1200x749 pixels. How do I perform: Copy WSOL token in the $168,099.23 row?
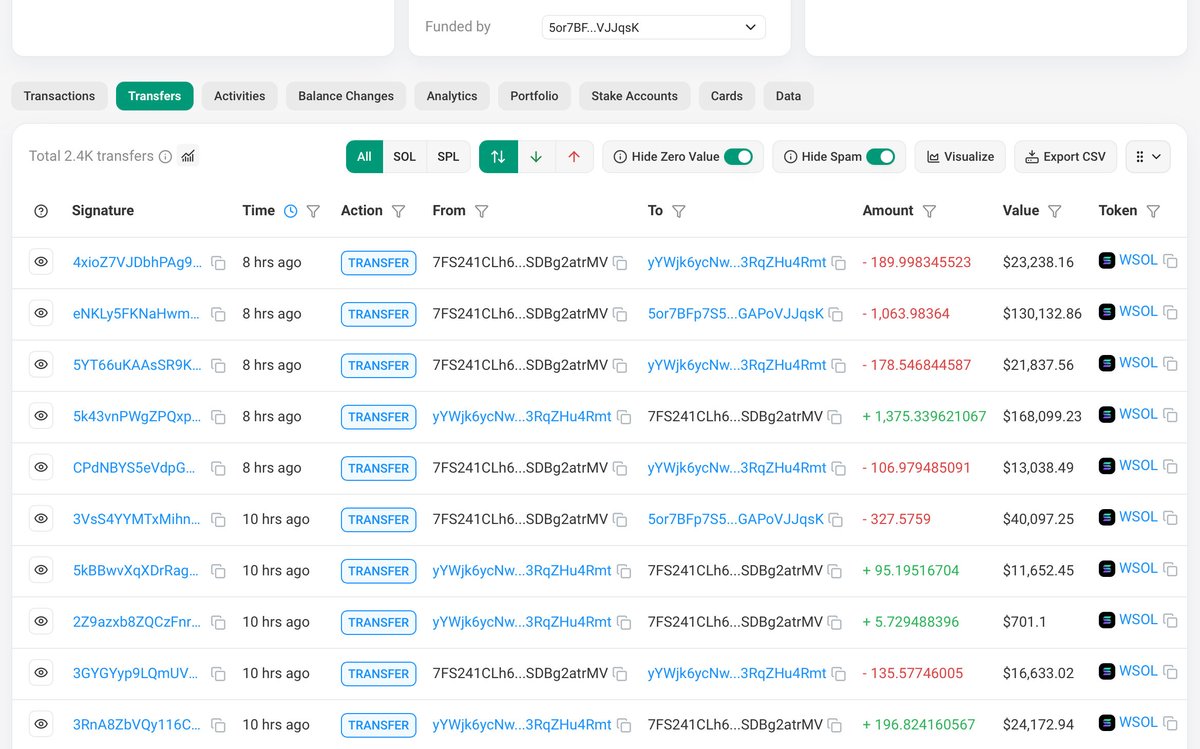pyautogui.click(x=1170, y=415)
